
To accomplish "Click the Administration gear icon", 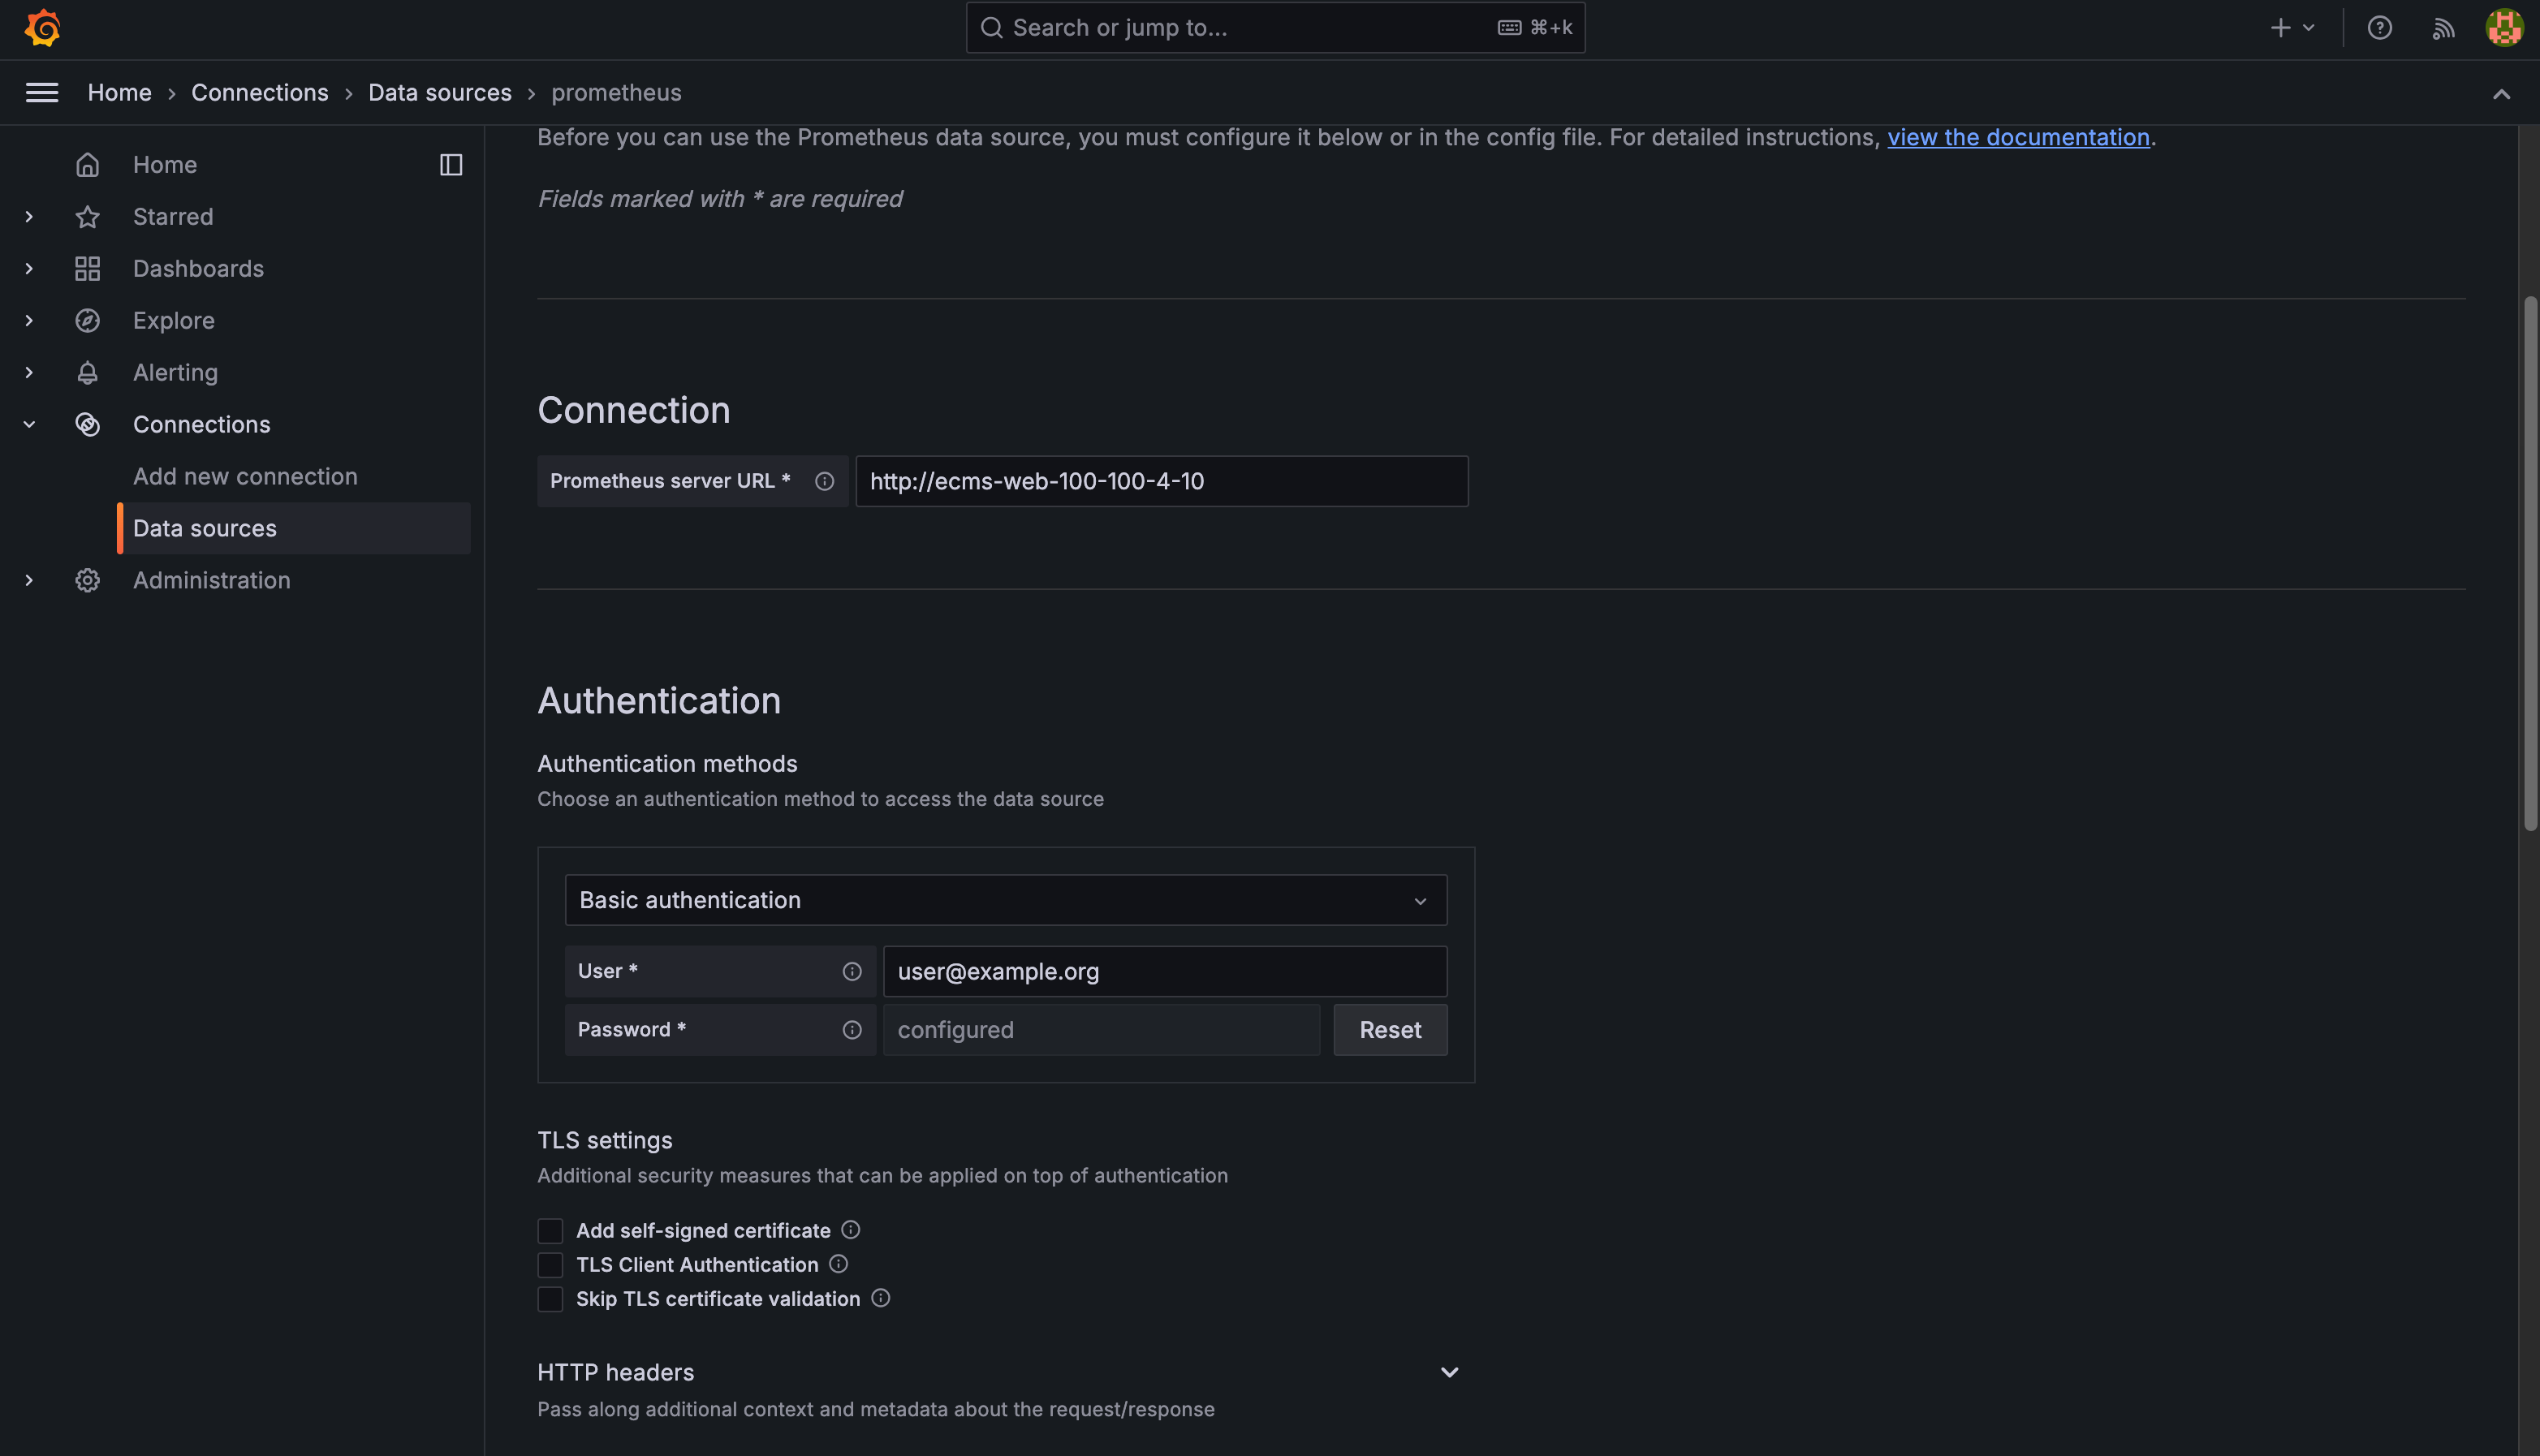I will tap(88, 581).
